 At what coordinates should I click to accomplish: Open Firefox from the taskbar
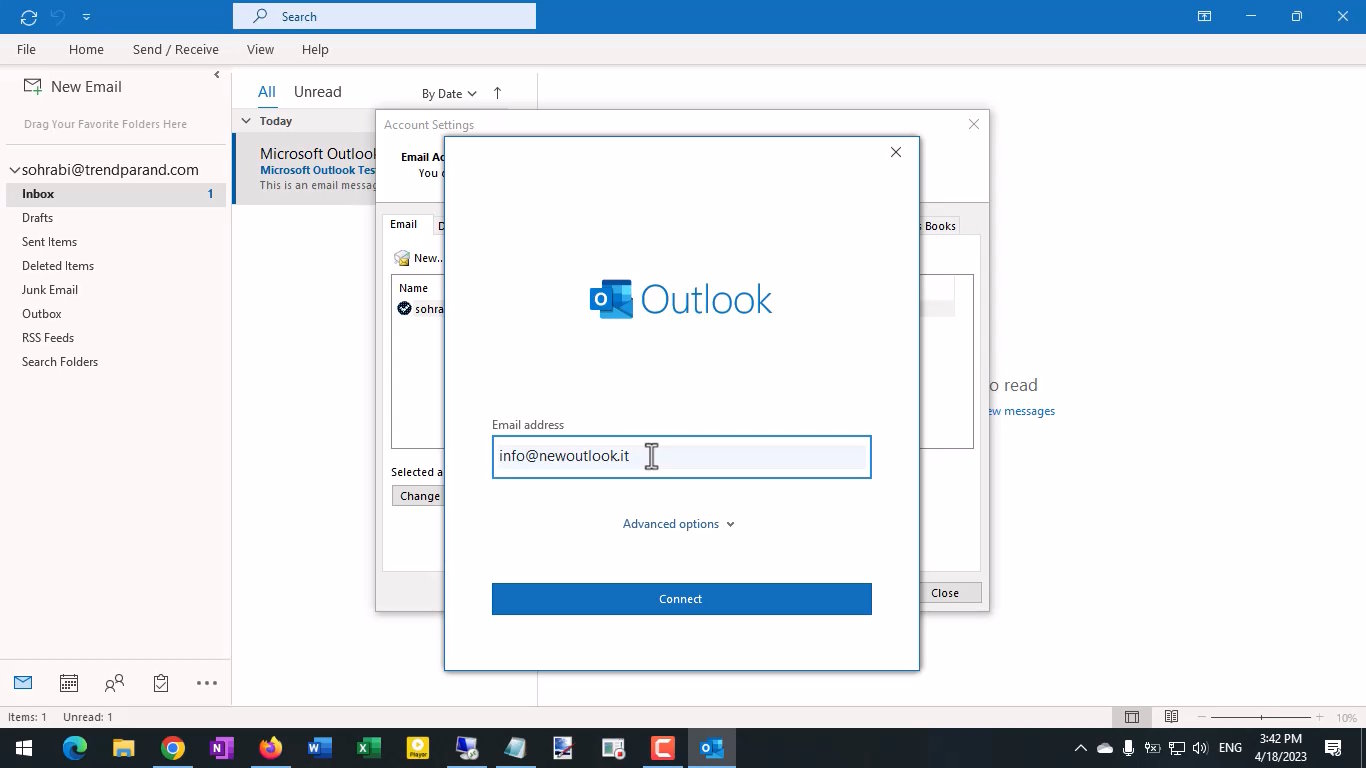click(x=270, y=748)
